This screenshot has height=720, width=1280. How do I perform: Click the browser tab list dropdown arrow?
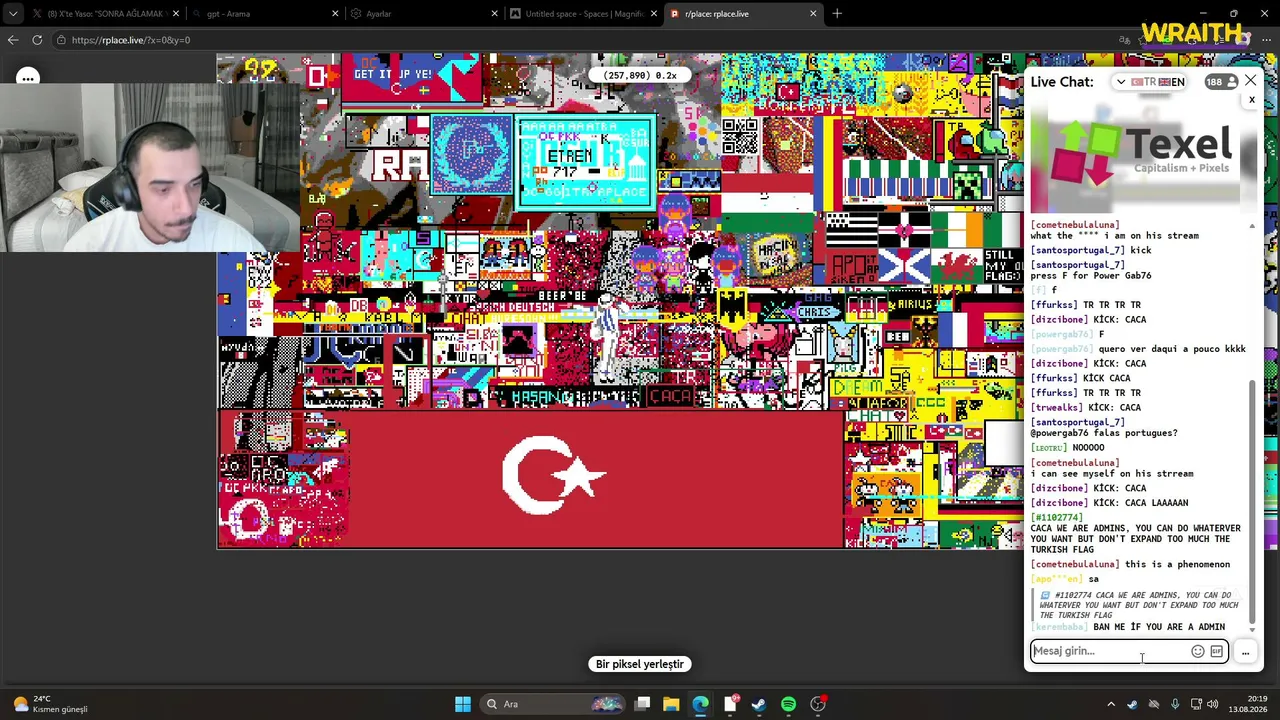[x=12, y=14]
